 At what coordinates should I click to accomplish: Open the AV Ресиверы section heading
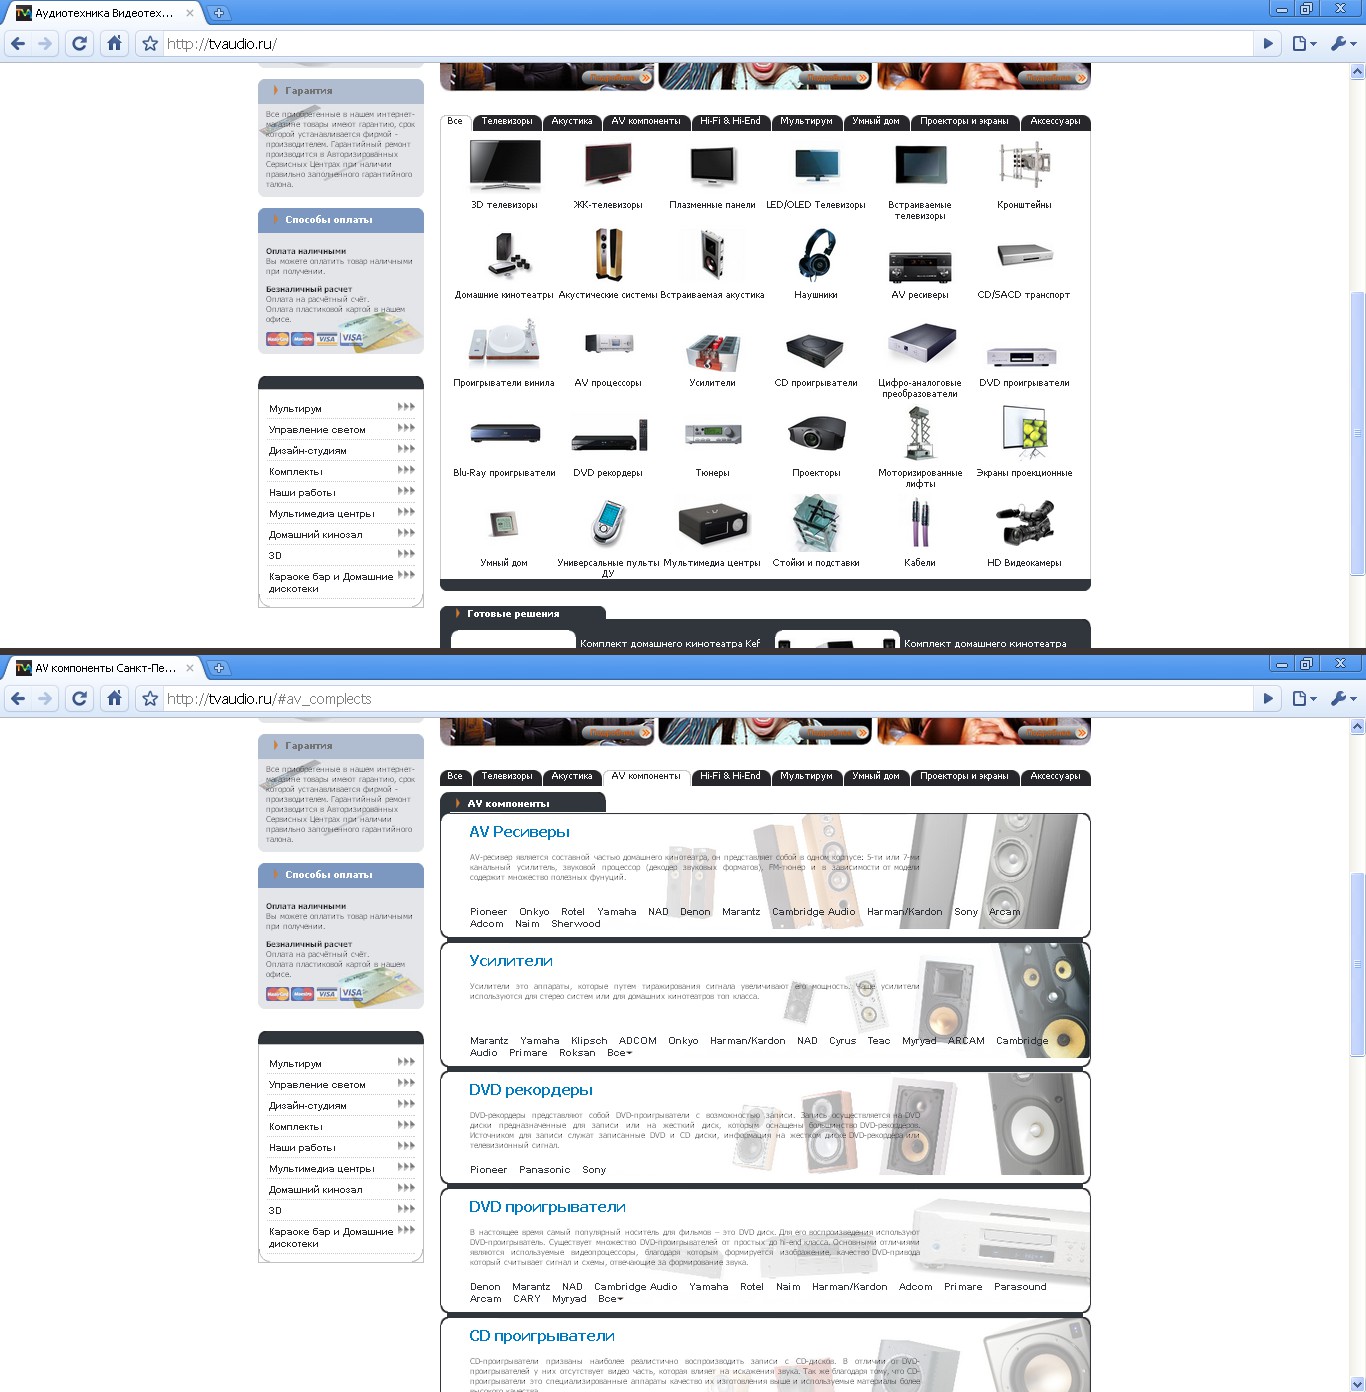519,832
